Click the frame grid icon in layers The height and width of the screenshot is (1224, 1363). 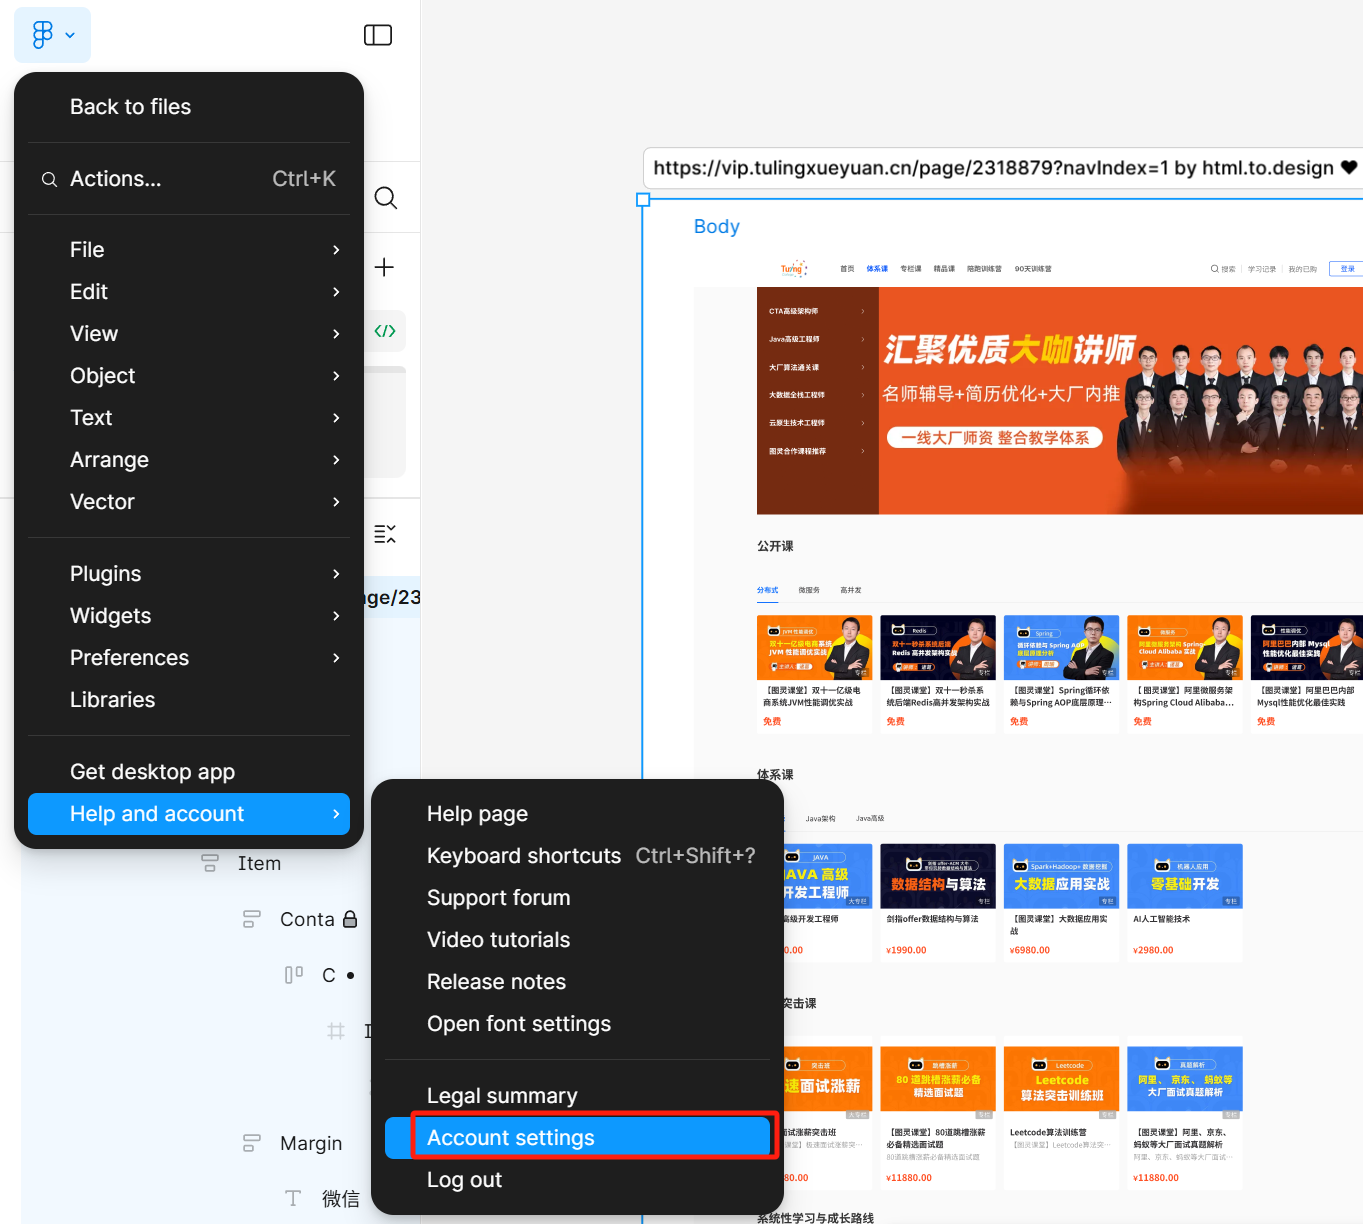tap(337, 1030)
